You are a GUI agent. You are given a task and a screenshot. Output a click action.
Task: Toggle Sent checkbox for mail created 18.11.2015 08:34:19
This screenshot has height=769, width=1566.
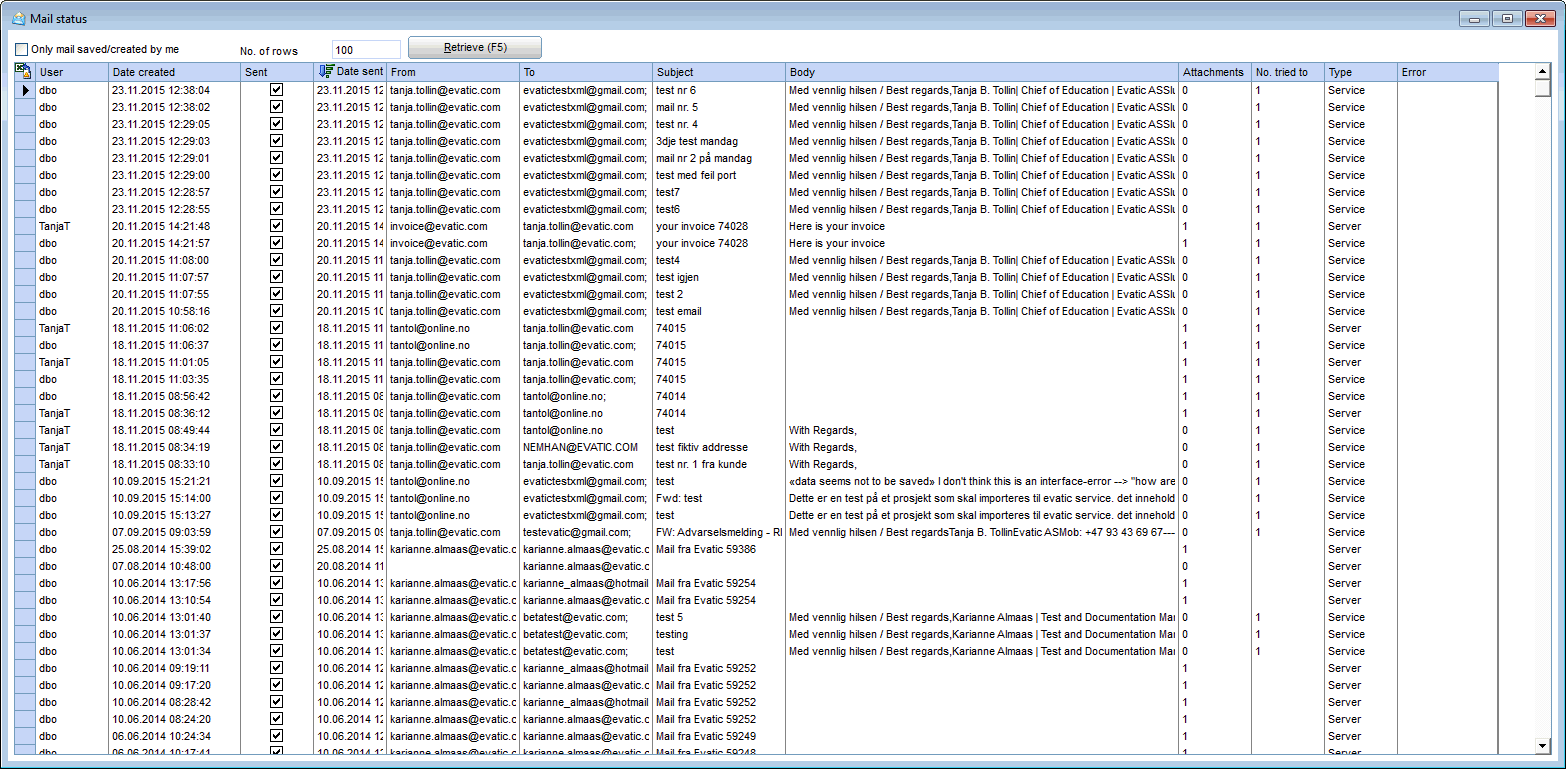[277, 447]
